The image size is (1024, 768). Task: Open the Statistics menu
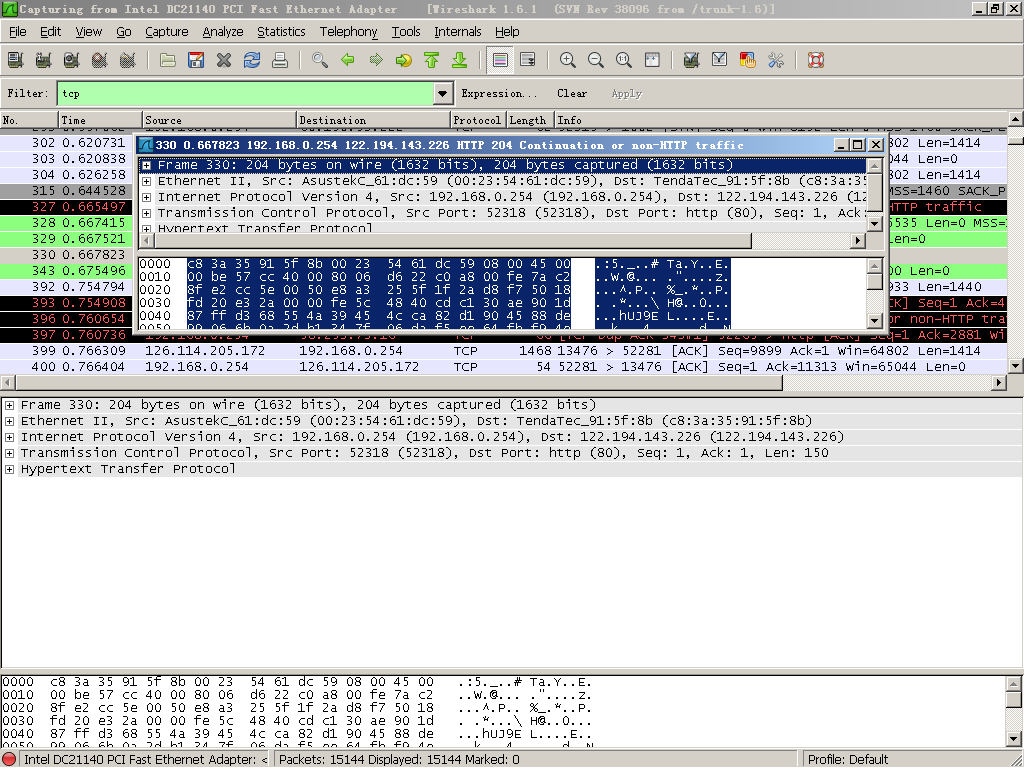[x=281, y=31]
